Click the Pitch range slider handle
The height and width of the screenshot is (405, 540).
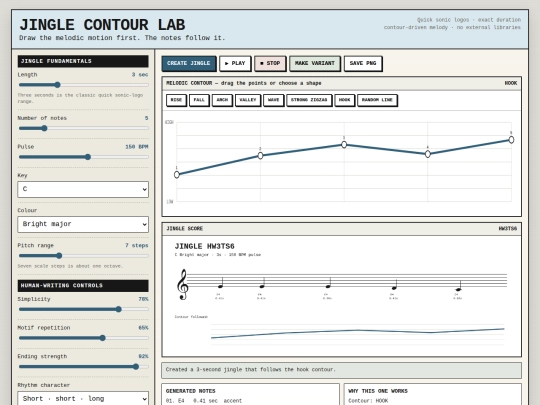pos(59,256)
